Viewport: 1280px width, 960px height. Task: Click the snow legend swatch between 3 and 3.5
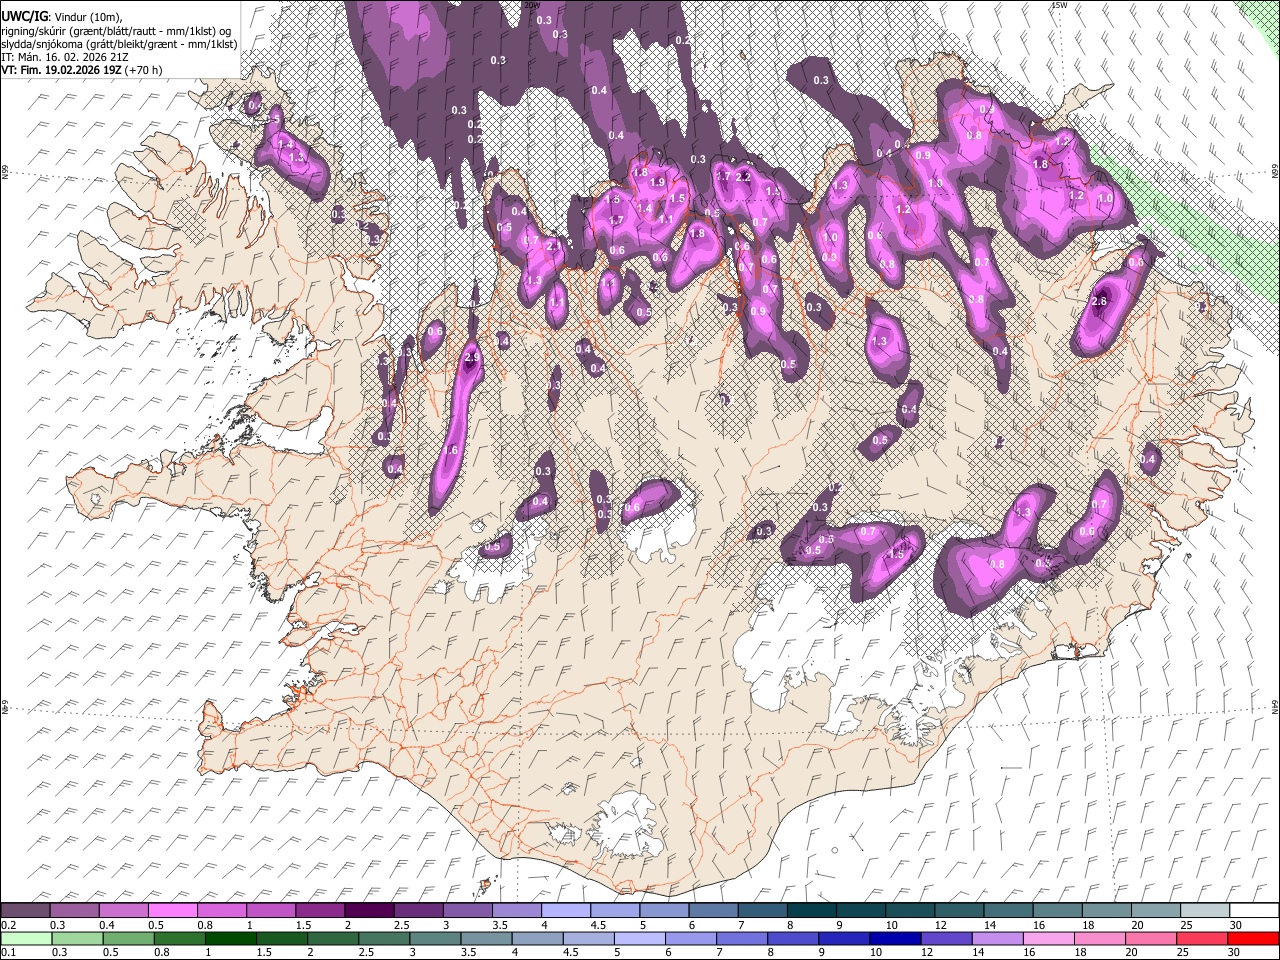466,911
